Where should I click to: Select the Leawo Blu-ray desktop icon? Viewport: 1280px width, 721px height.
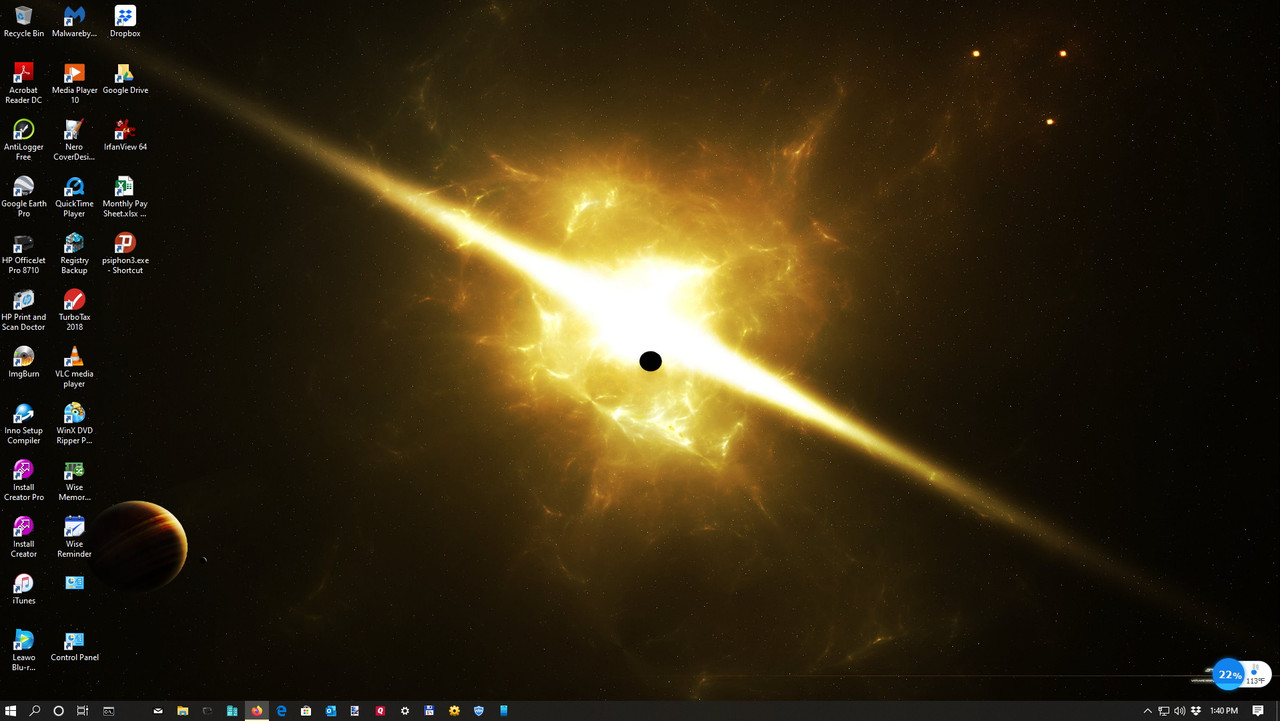[x=24, y=652]
